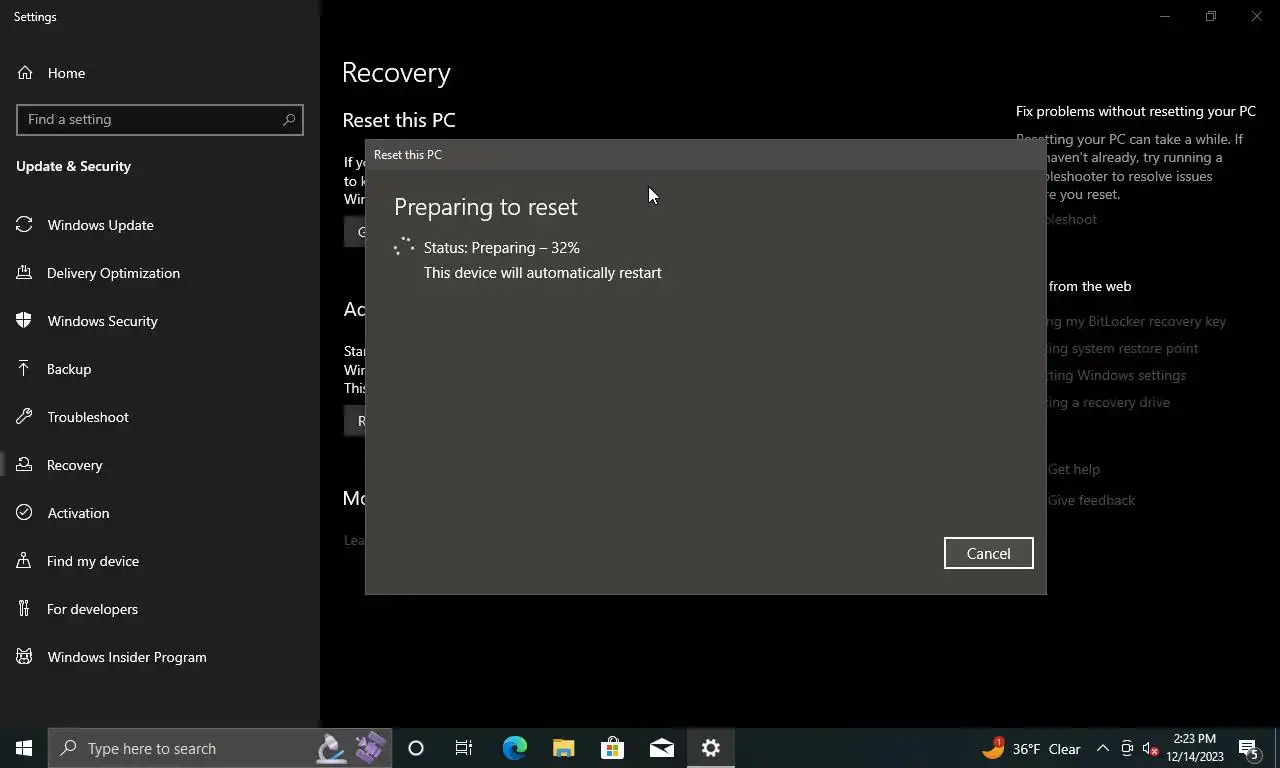This screenshot has height=768, width=1280.
Task: Click the Windows Insider Program icon
Action: click(25, 657)
